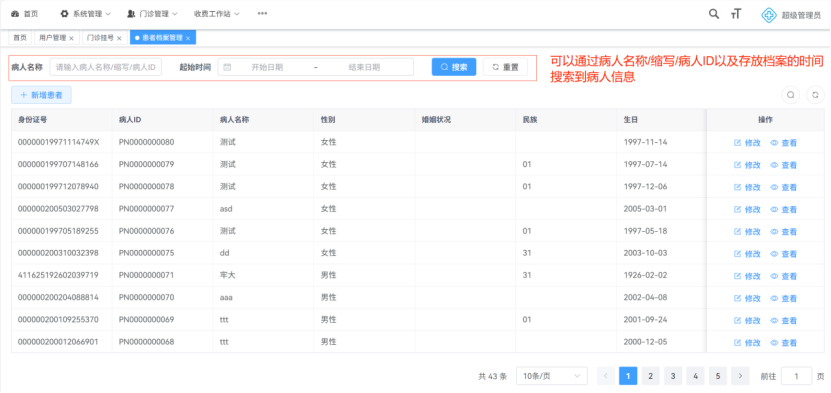The image size is (831, 393).
Task: Click the 超级管理员 avatar icon
Action: [769, 15]
